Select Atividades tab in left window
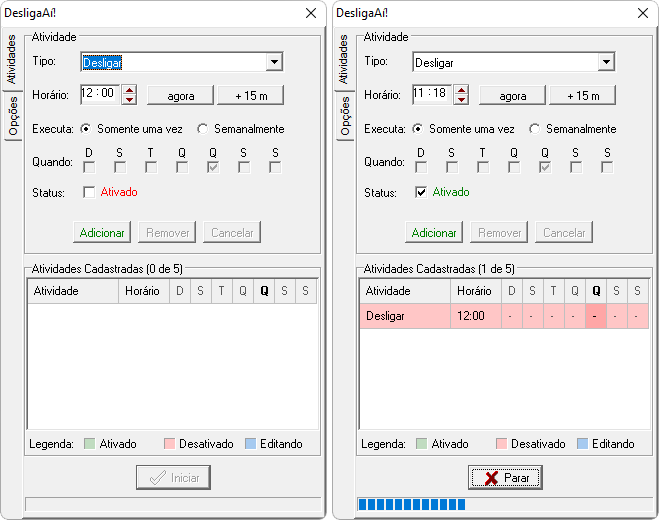 click(12, 59)
